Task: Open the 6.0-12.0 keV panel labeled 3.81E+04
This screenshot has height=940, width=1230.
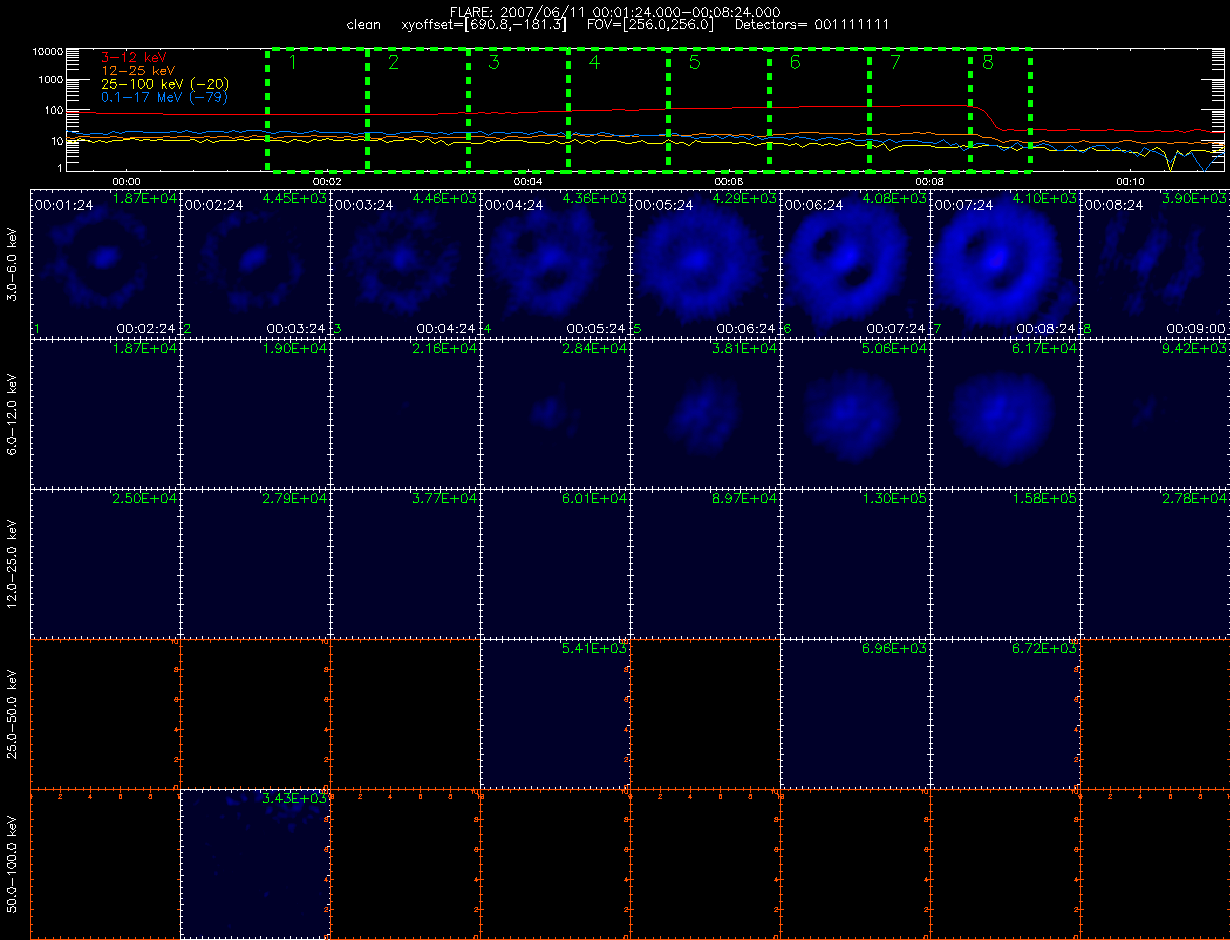Action: (x=705, y=413)
